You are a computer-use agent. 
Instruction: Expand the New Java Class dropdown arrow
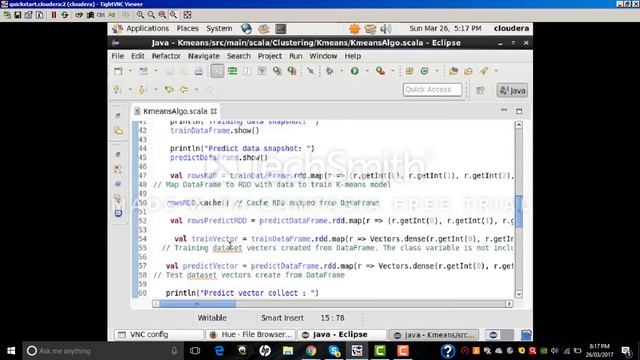tap(436, 71)
